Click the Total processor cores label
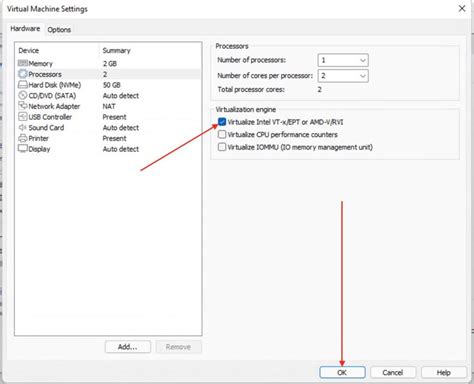474x384 pixels. pos(251,89)
